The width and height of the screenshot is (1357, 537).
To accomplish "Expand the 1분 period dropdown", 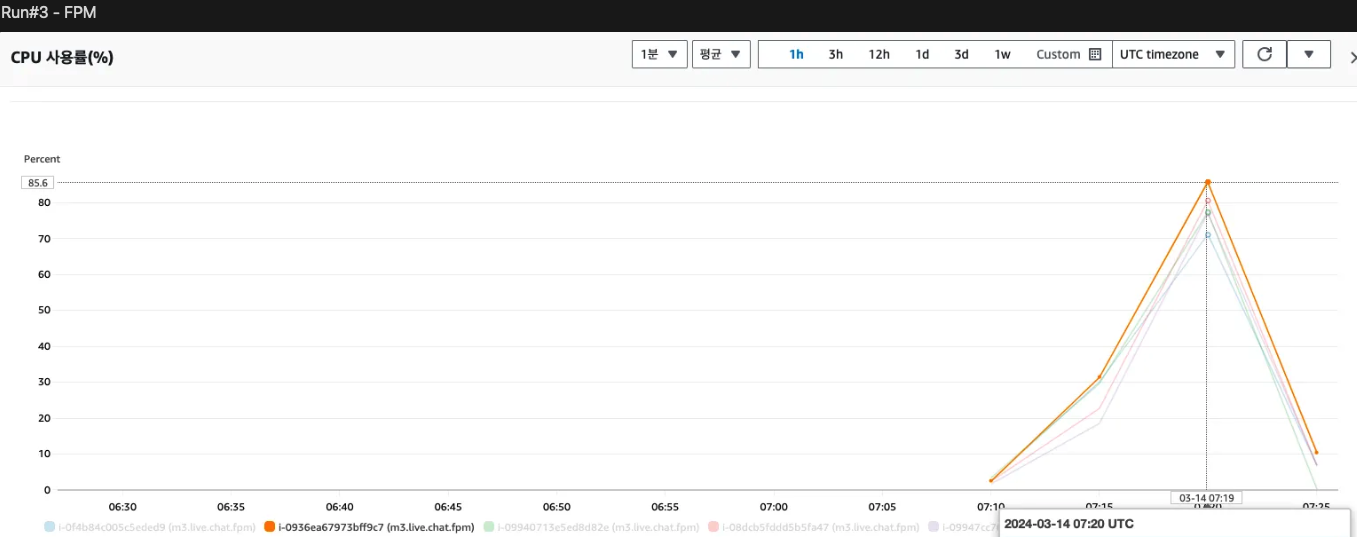I will click(658, 55).
